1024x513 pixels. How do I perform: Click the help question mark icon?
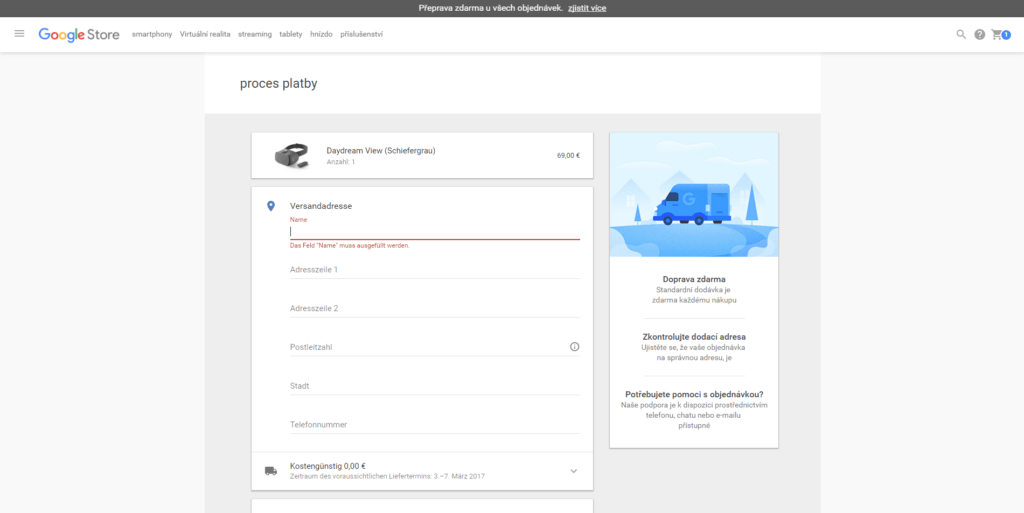tap(979, 34)
